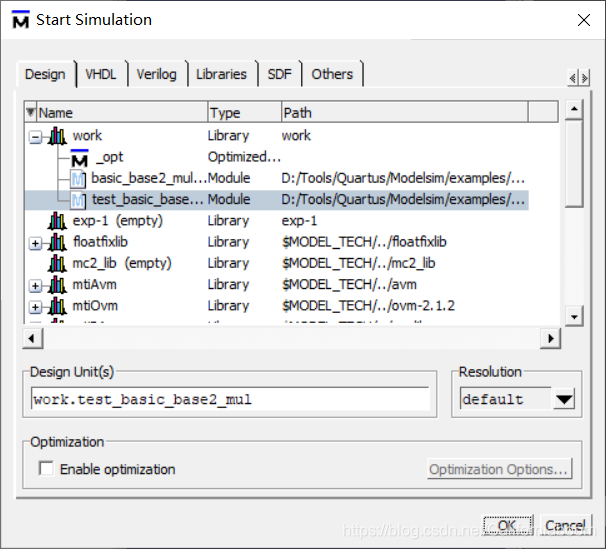Sort by the Path column header
This screenshot has width=606, height=549.
(404, 112)
